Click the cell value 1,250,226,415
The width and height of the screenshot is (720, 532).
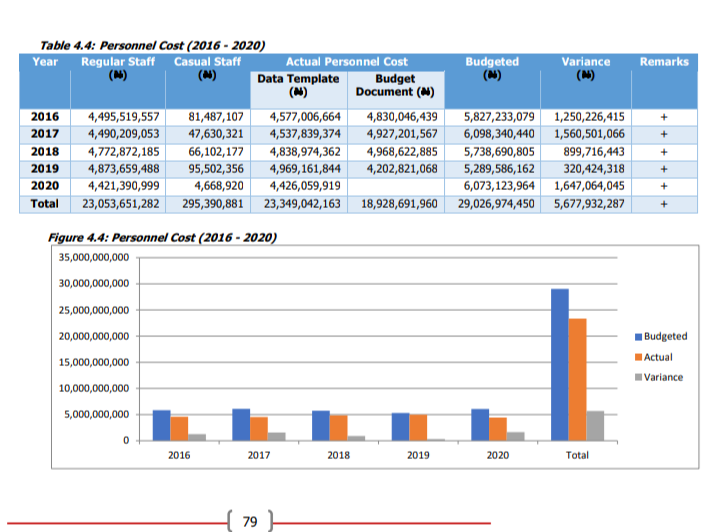click(x=589, y=117)
